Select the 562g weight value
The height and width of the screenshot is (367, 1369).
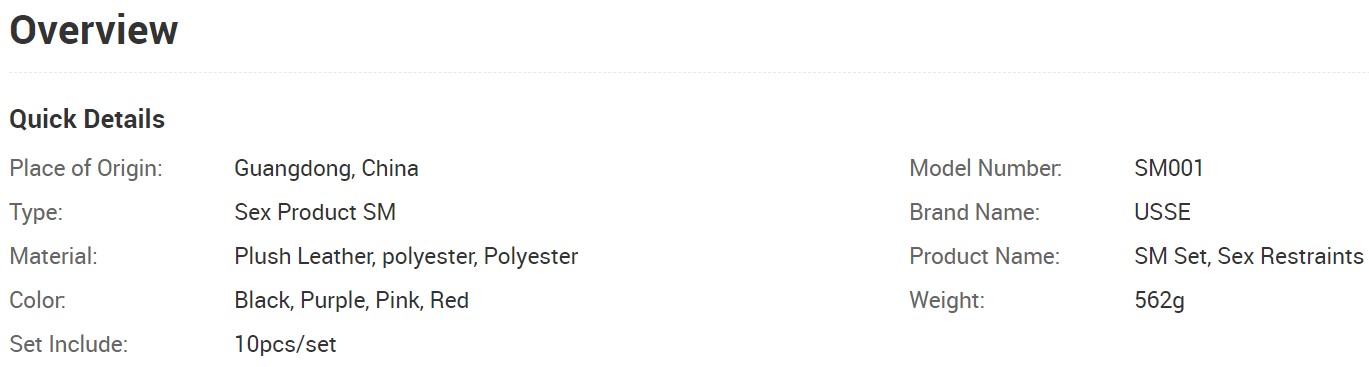[1159, 300]
